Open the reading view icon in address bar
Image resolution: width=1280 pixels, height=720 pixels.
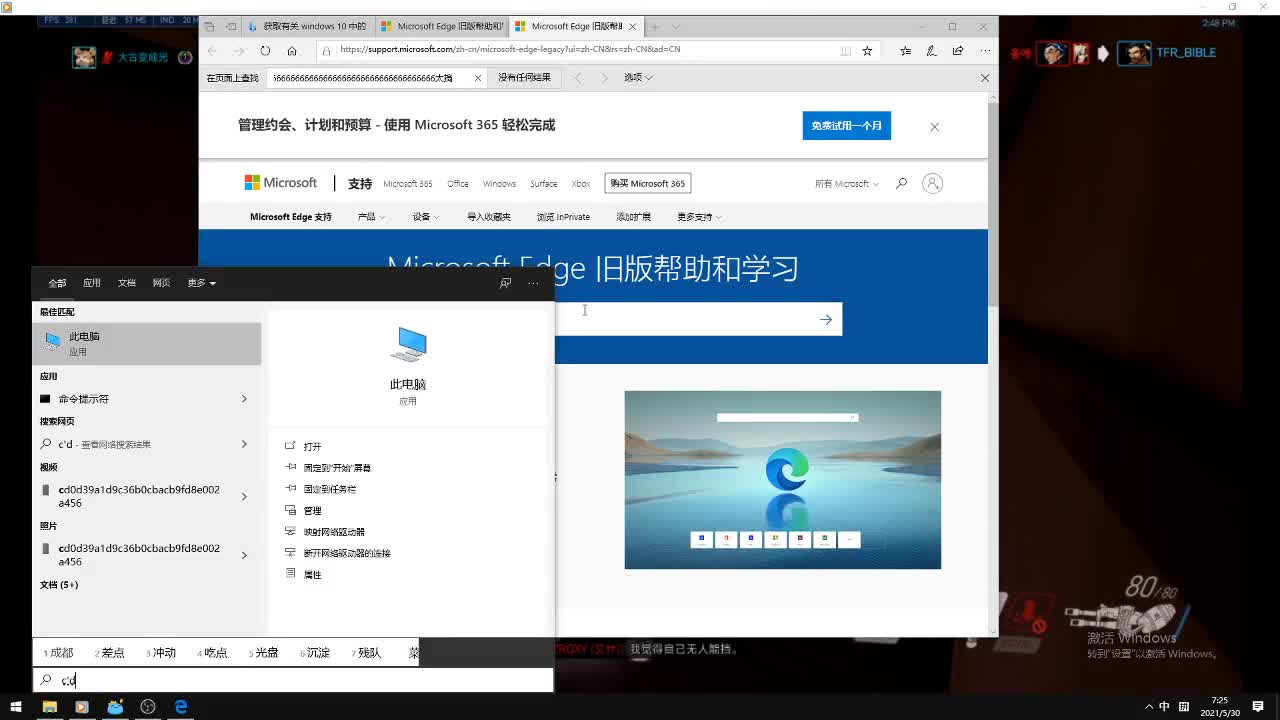[x=846, y=50]
